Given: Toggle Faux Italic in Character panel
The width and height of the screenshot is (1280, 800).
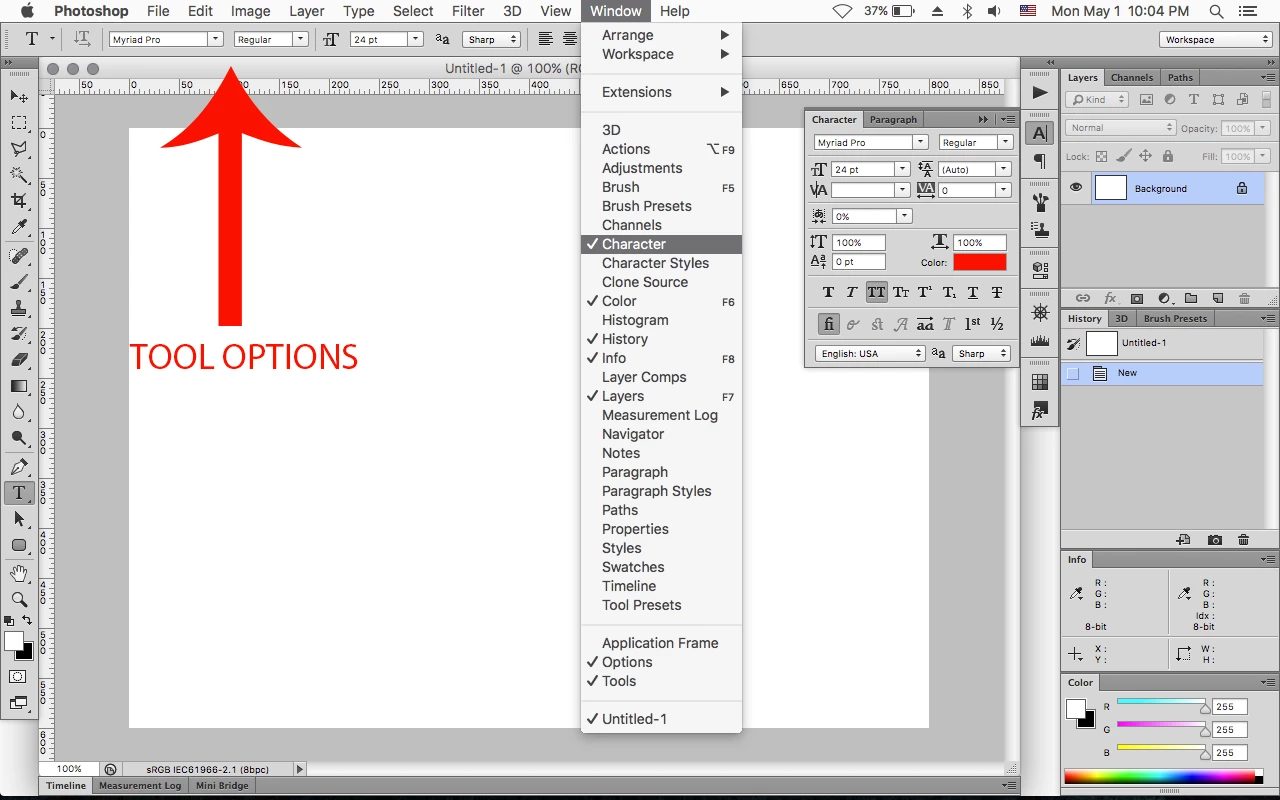Looking at the screenshot, I should pos(852,293).
